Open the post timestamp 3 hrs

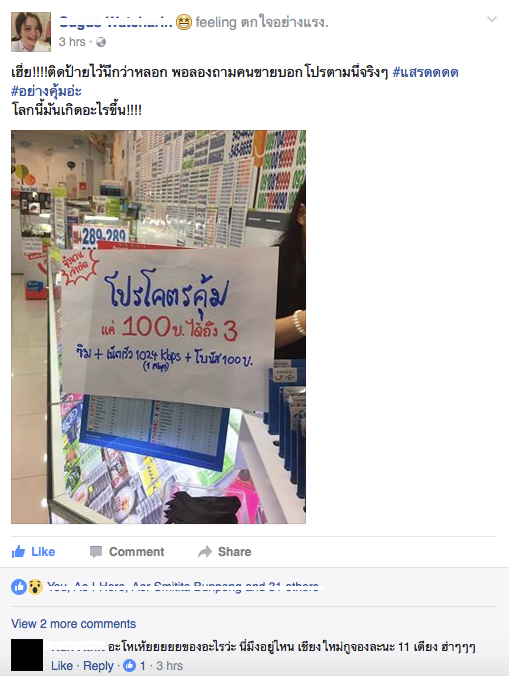[x=72, y=42]
